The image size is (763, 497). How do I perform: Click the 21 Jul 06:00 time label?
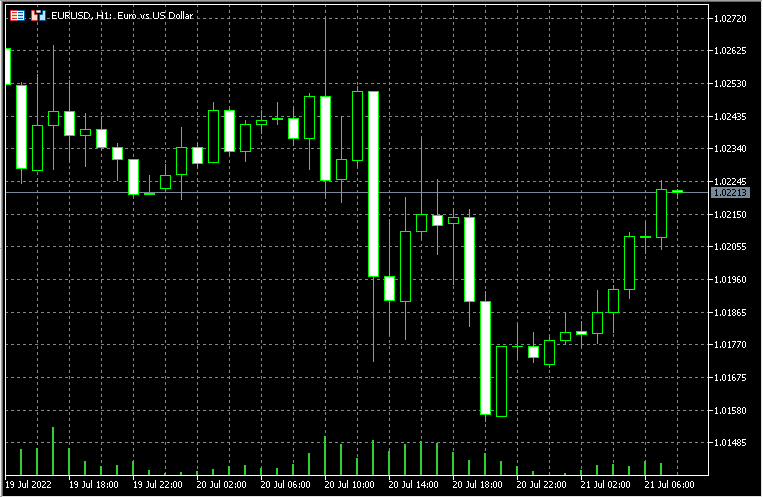point(669,485)
